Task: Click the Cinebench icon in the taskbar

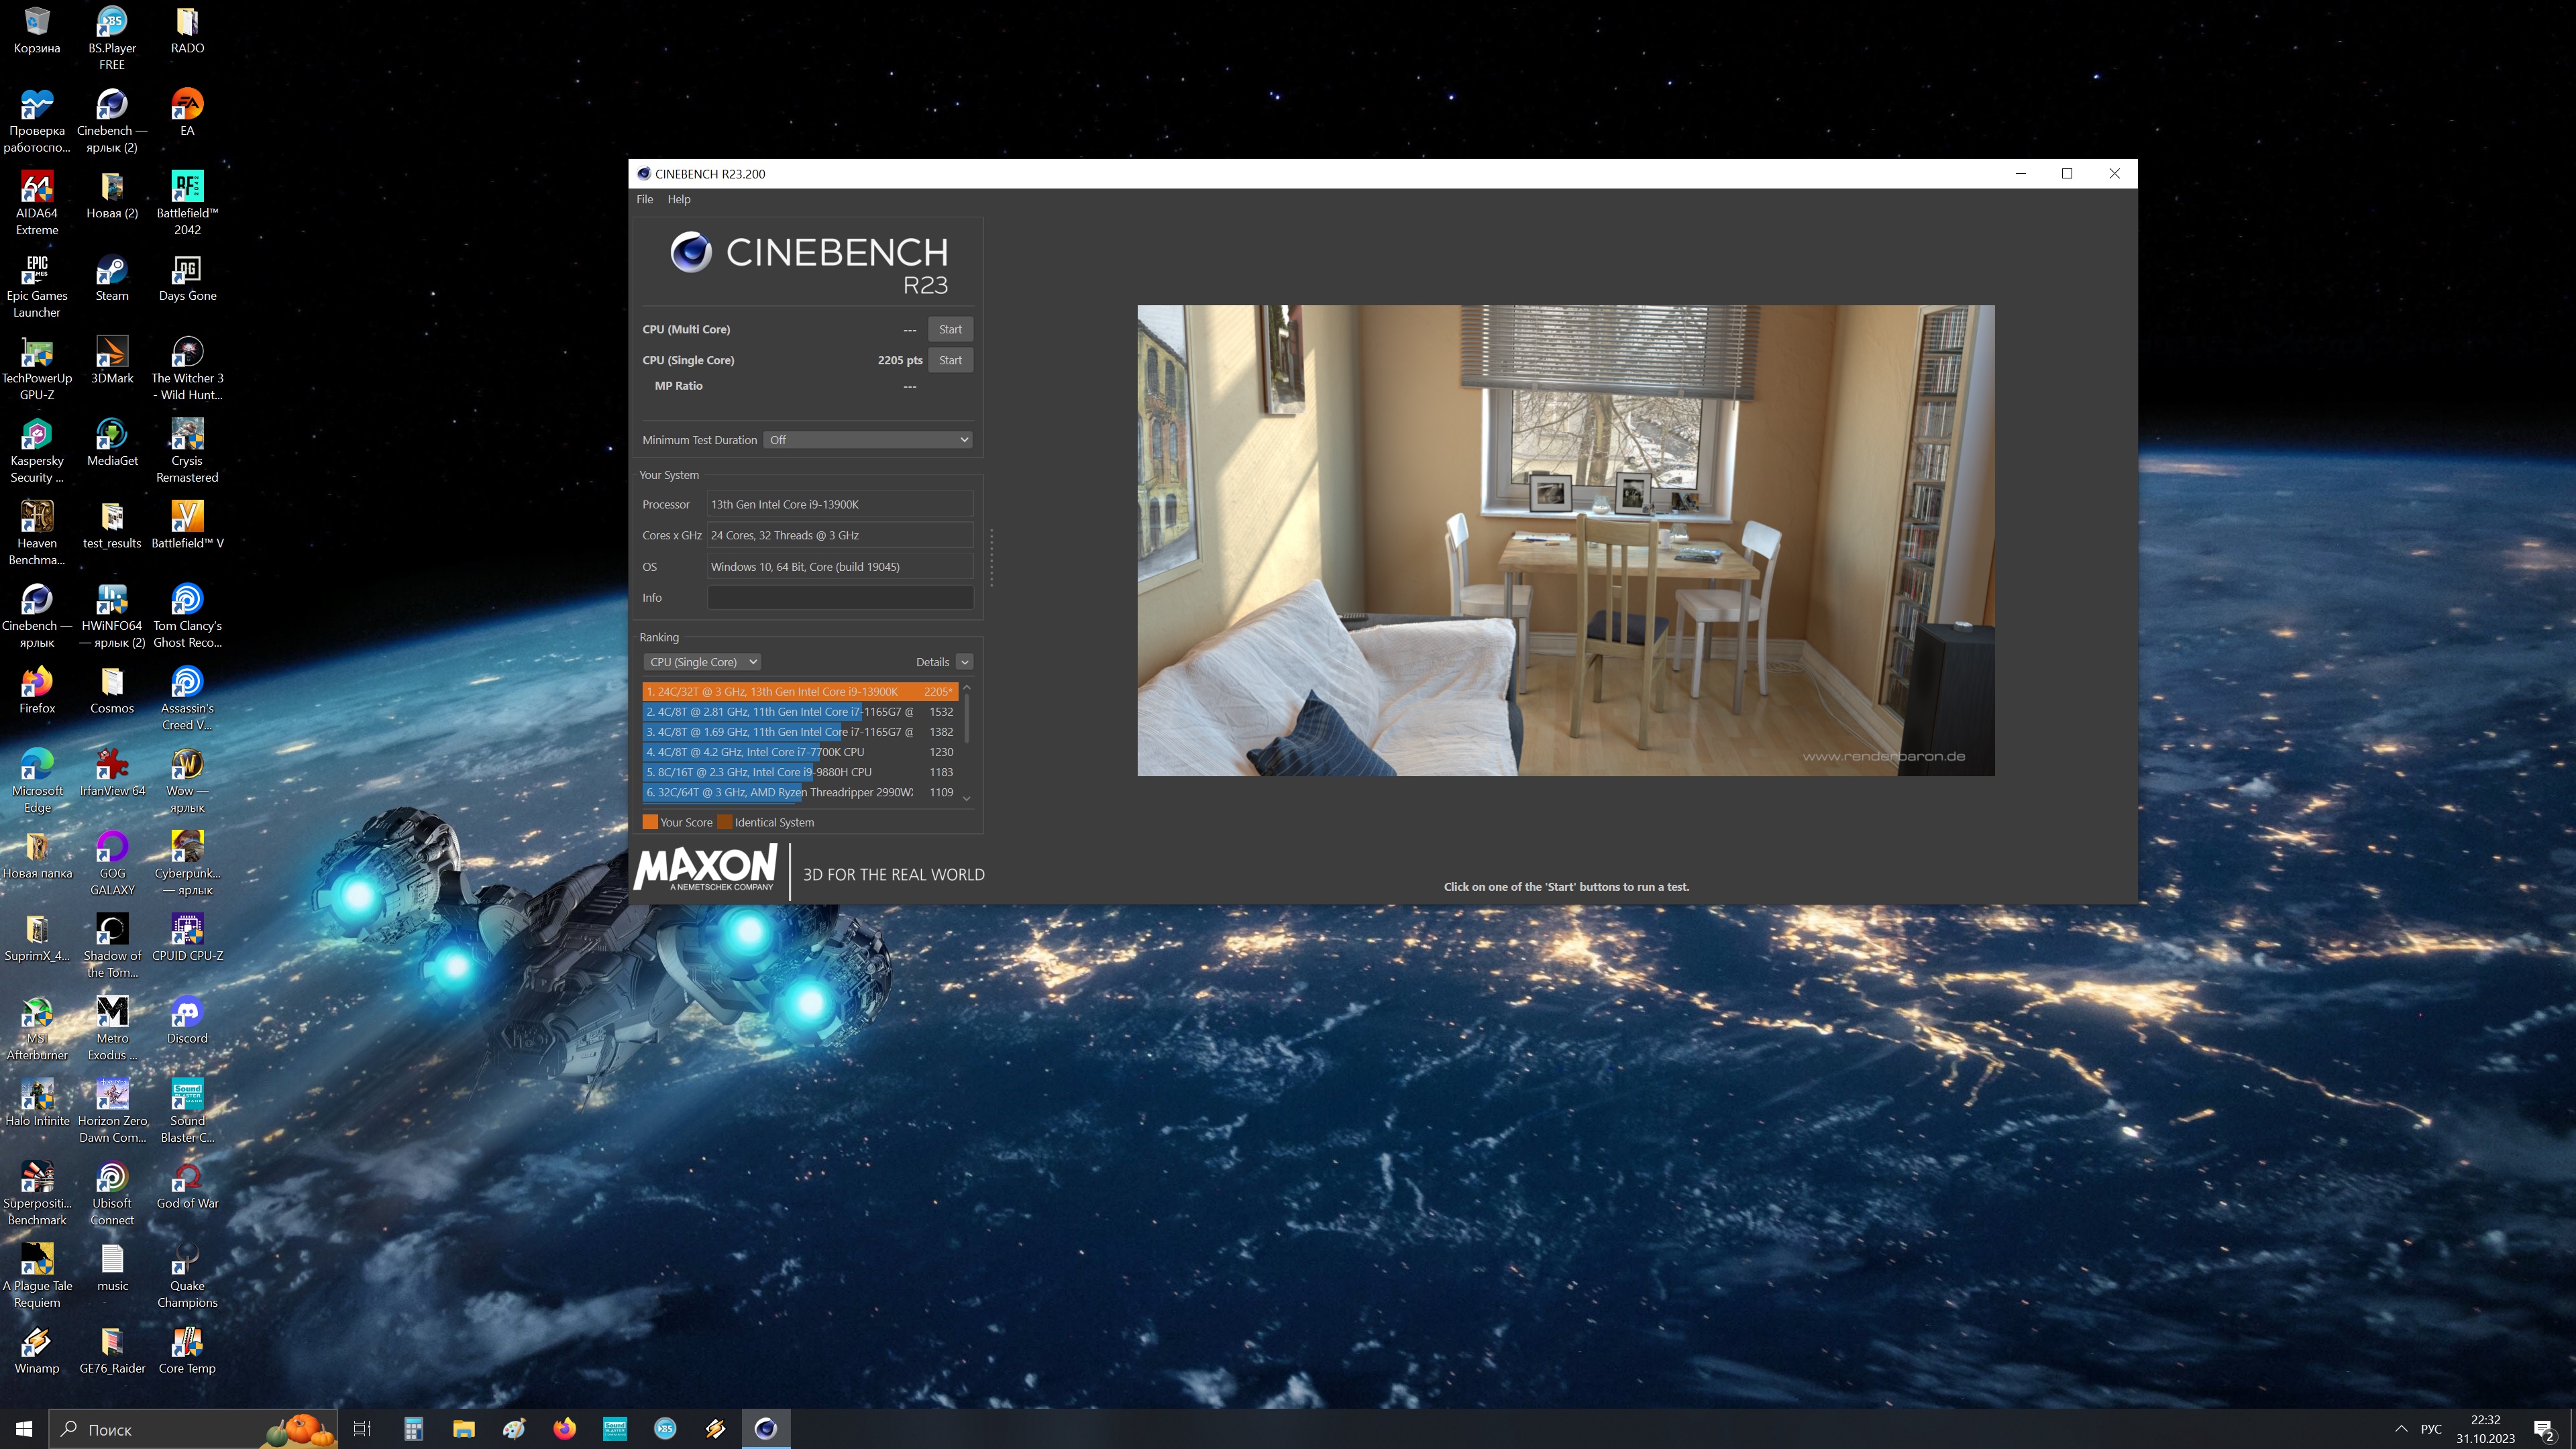Action: coord(766,1429)
